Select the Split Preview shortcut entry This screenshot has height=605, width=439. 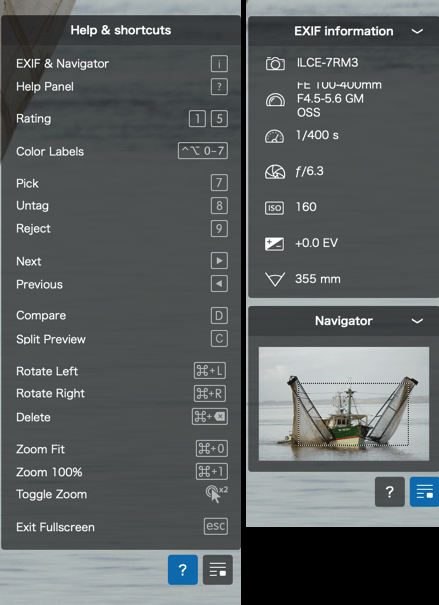(122, 339)
